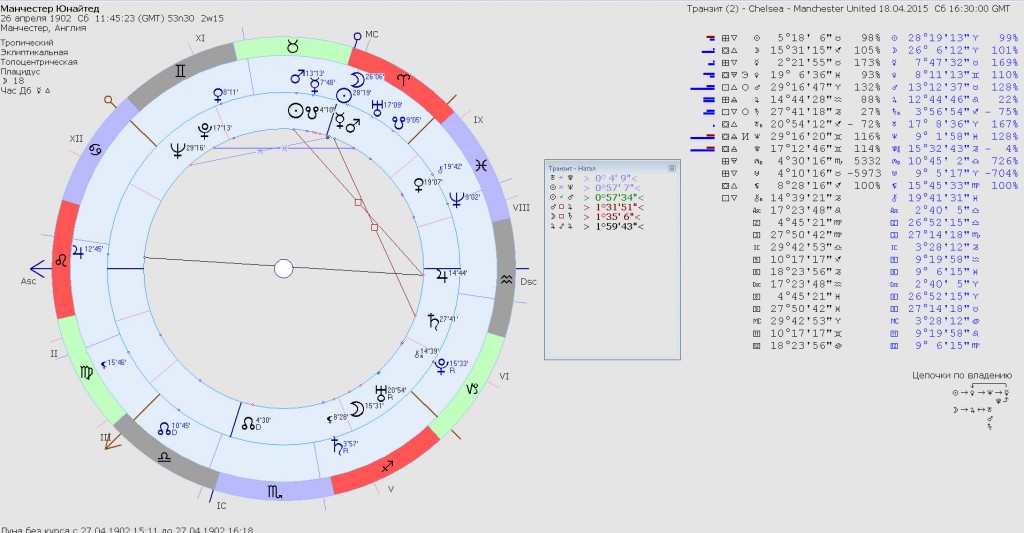Click natal Uranus at 20°54'
The width and height of the screenshot is (1024, 533).
coord(382,394)
